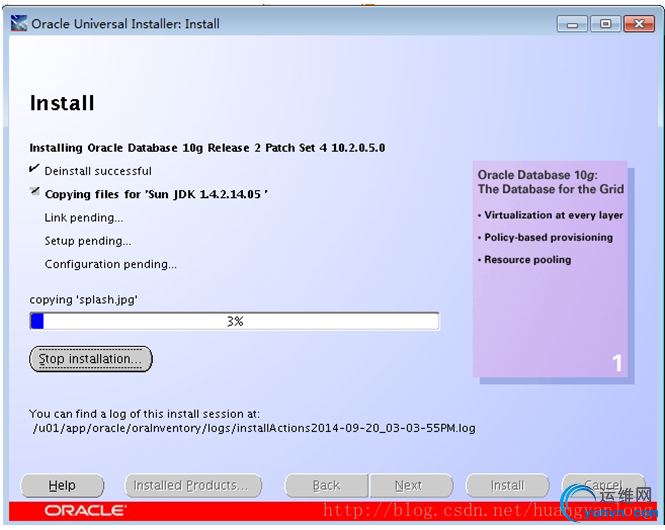Go Back to the previous step
The image size is (665, 530).
click(x=326, y=485)
